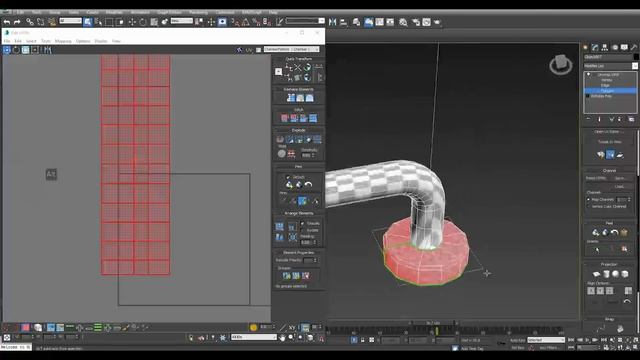Viewport: 640px width, 360px height.
Task: Click Cylindrical map projection icon
Action: click(x=606, y=274)
